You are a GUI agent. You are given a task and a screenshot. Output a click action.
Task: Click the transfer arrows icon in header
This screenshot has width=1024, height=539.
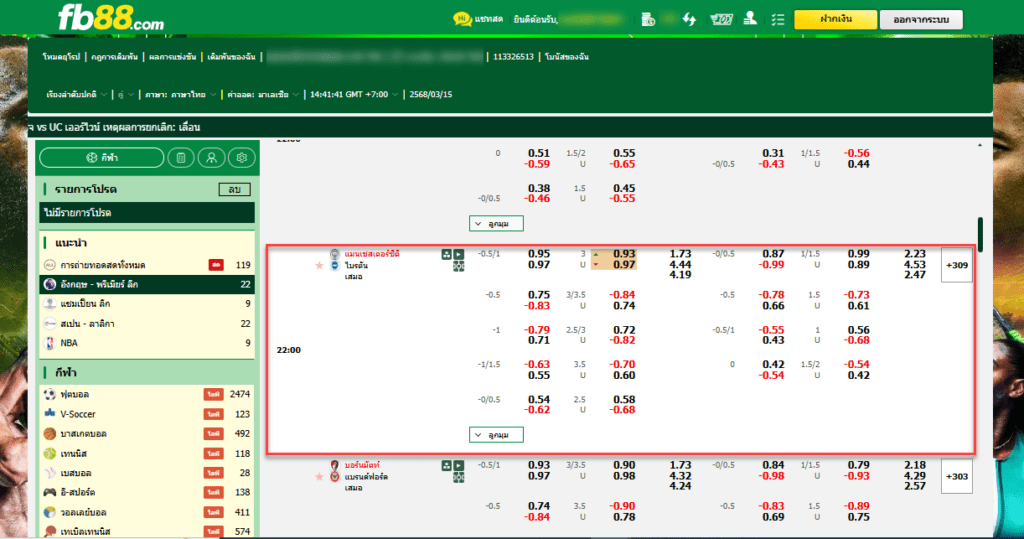[x=689, y=20]
